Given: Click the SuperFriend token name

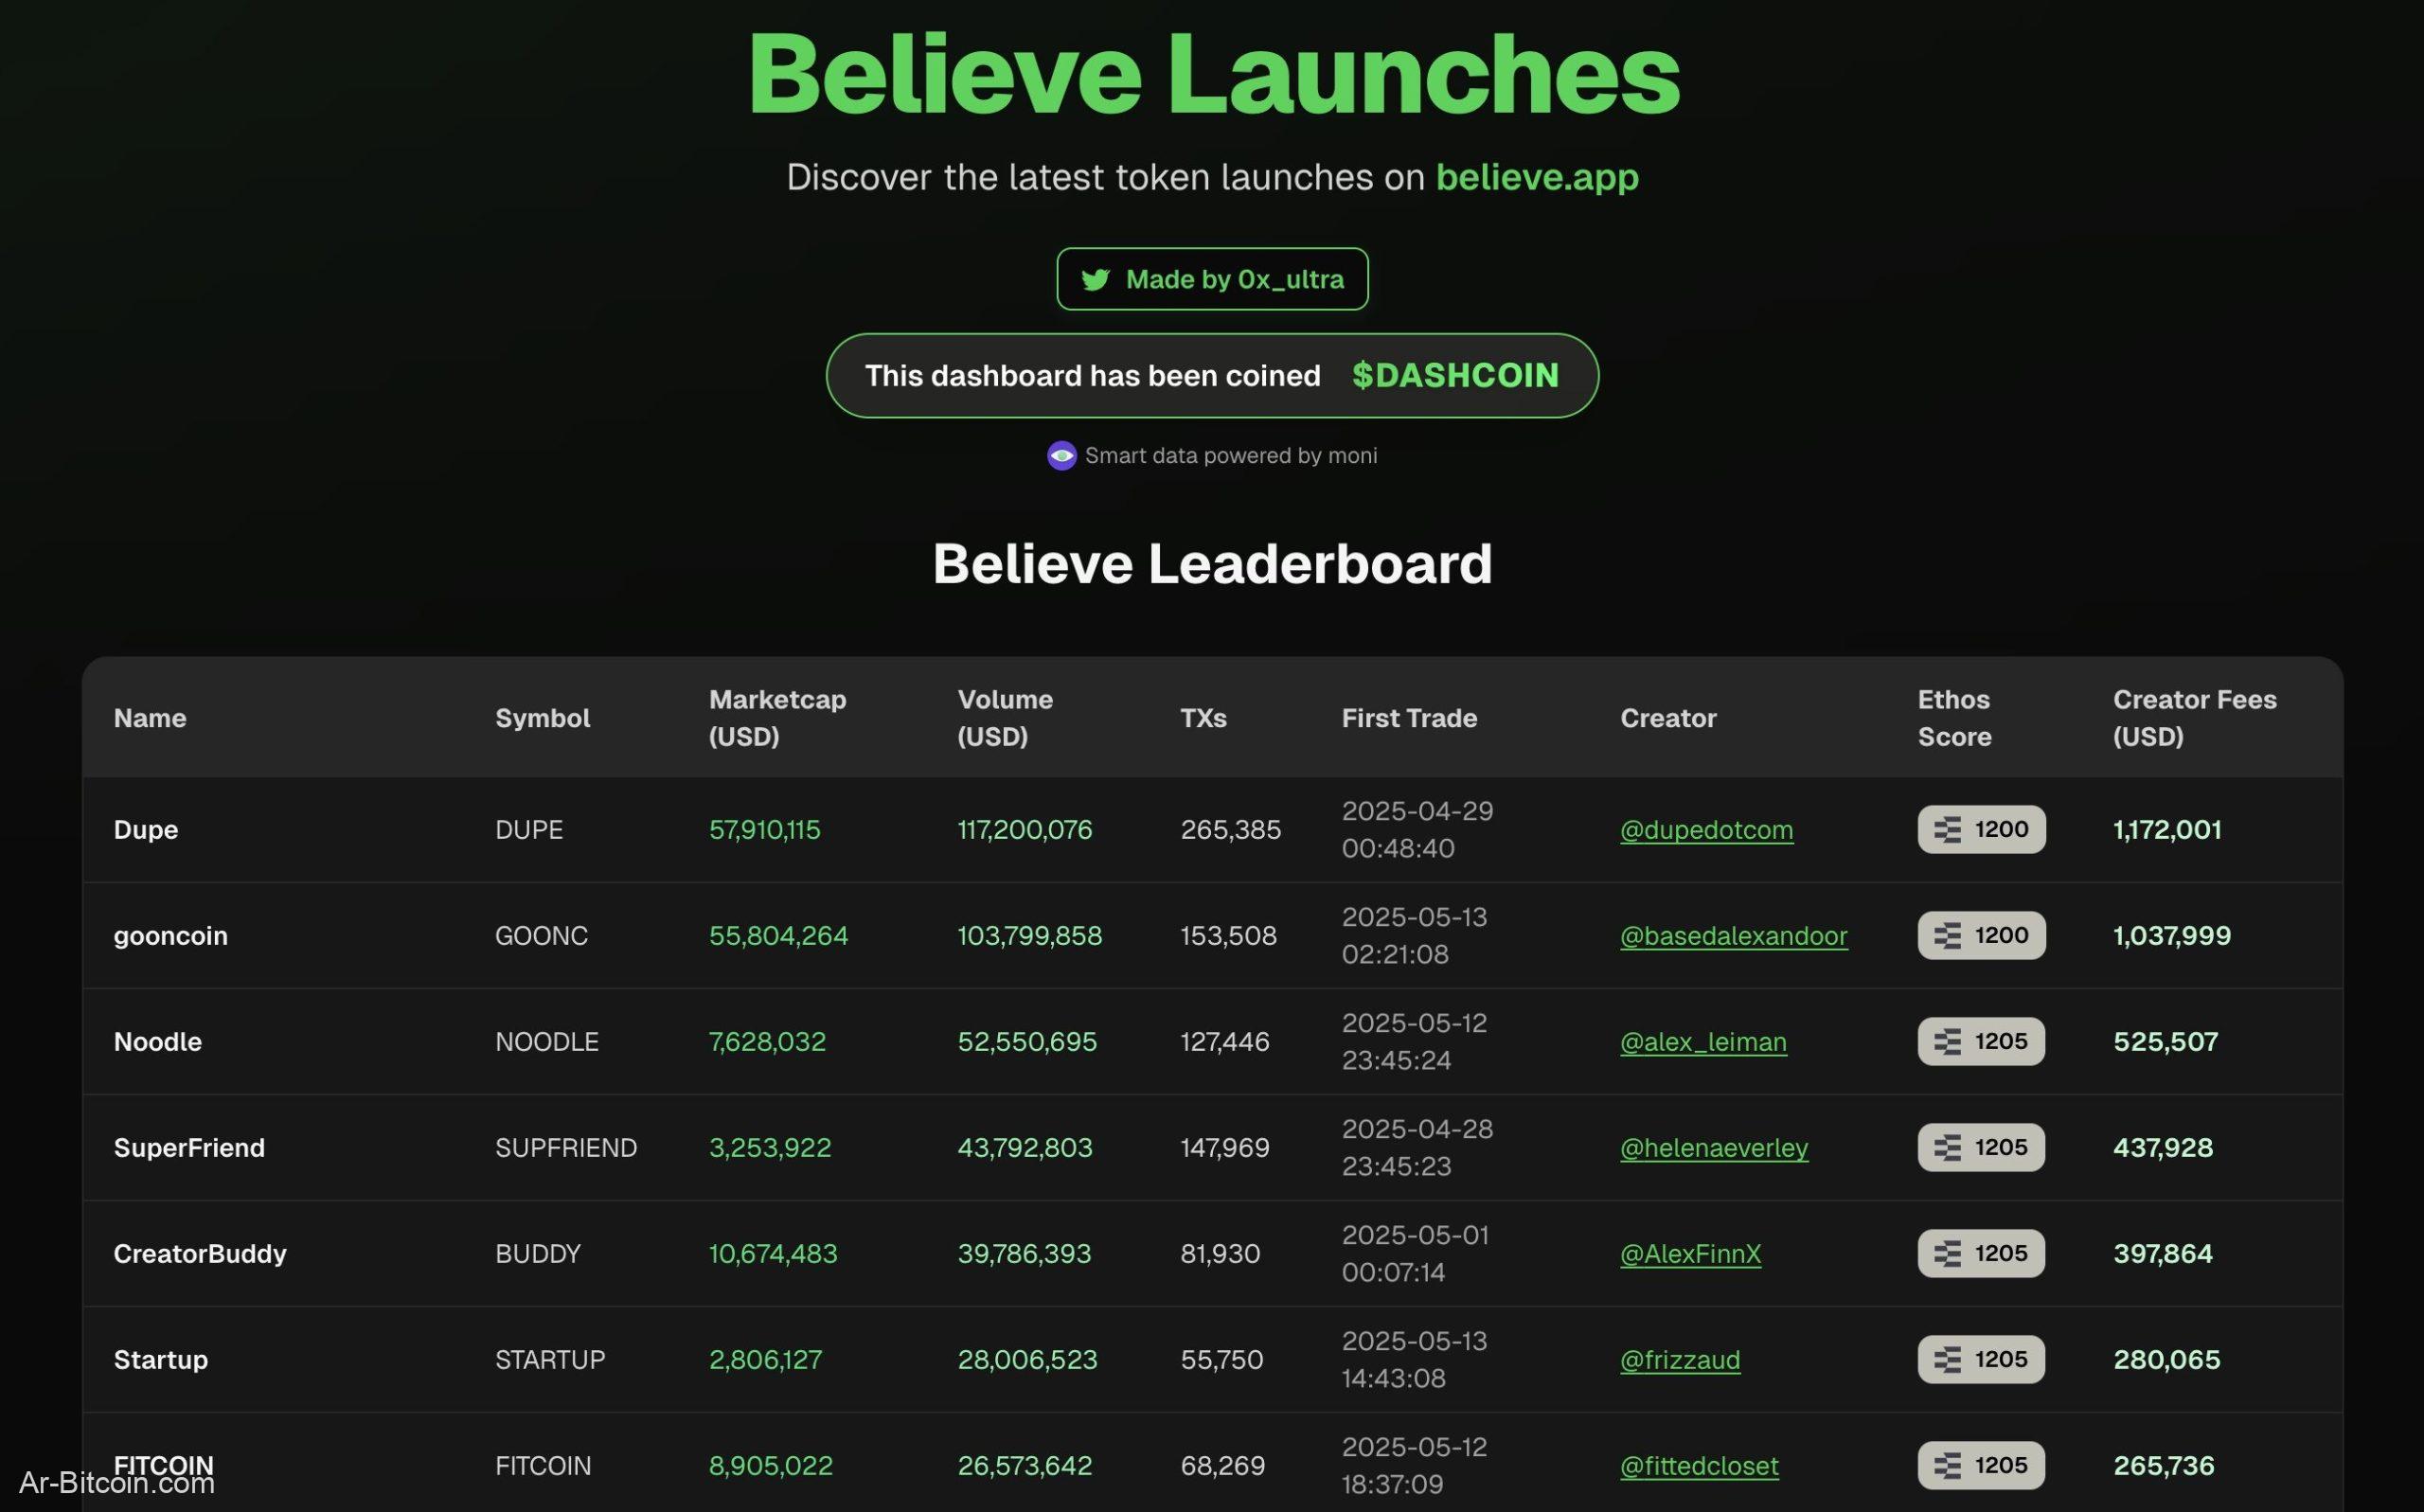Looking at the screenshot, I should pyautogui.click(x=189, y=1148).
